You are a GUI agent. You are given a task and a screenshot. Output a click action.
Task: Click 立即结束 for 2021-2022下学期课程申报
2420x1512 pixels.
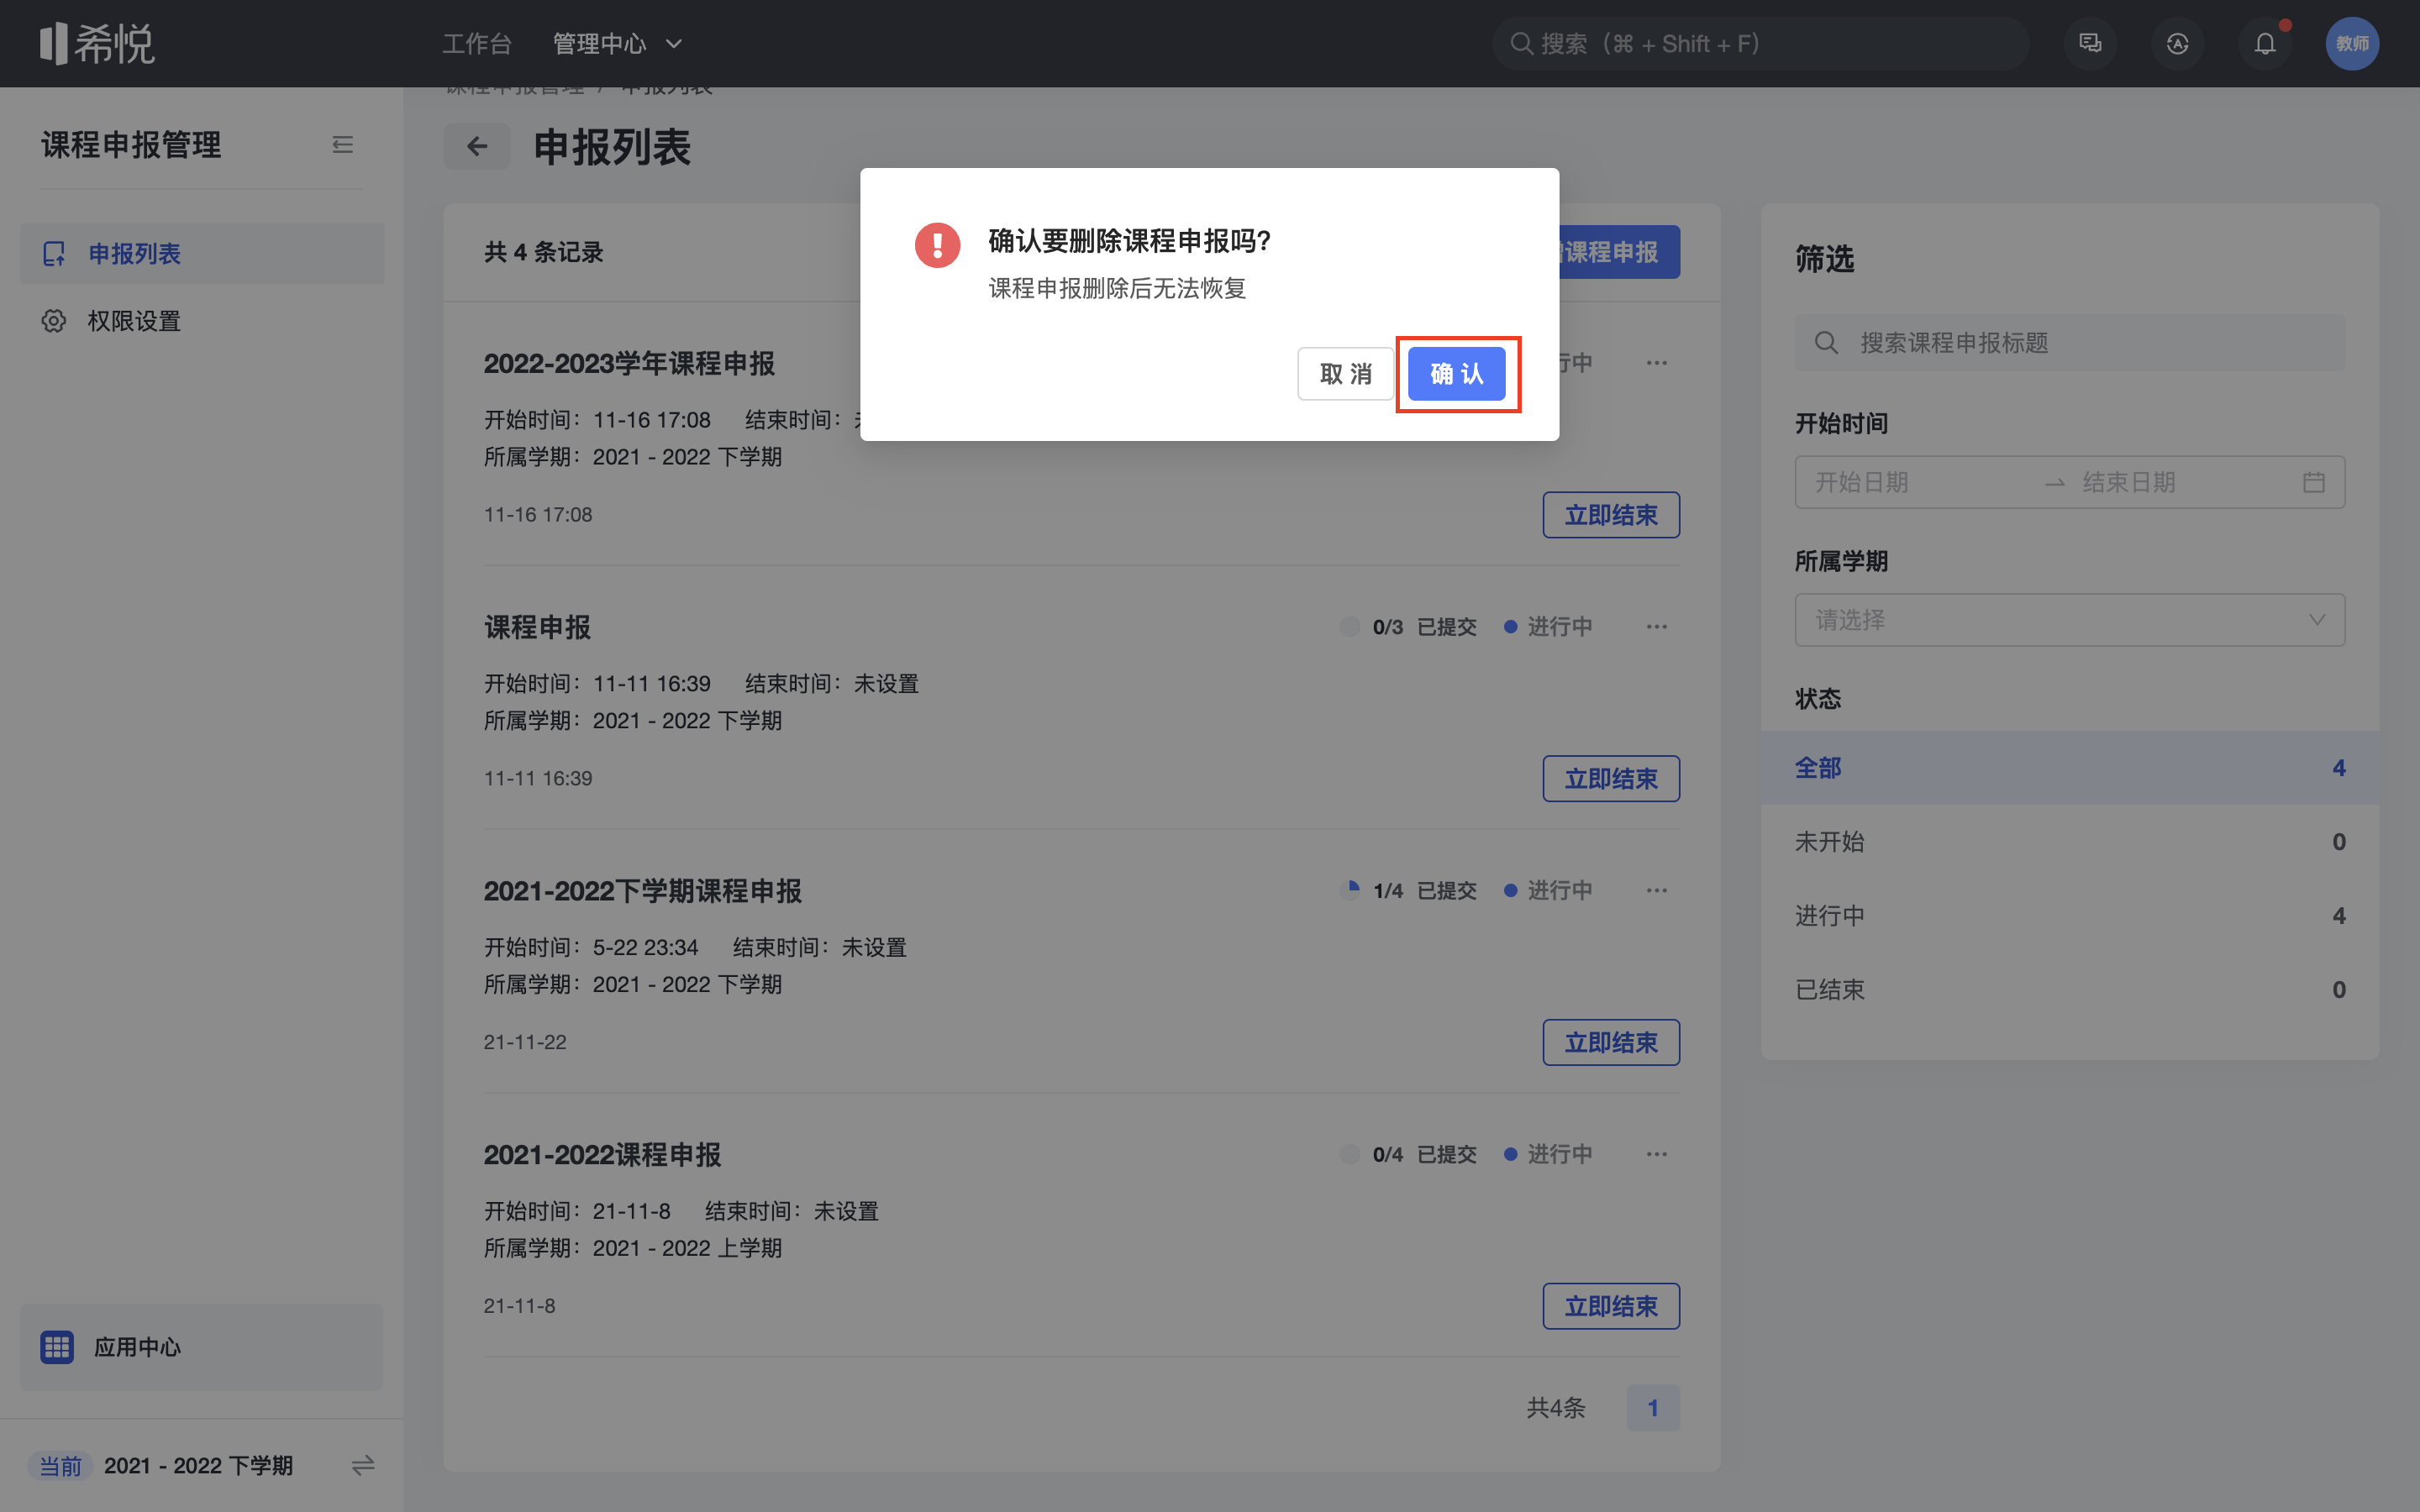[1611, 1043]
